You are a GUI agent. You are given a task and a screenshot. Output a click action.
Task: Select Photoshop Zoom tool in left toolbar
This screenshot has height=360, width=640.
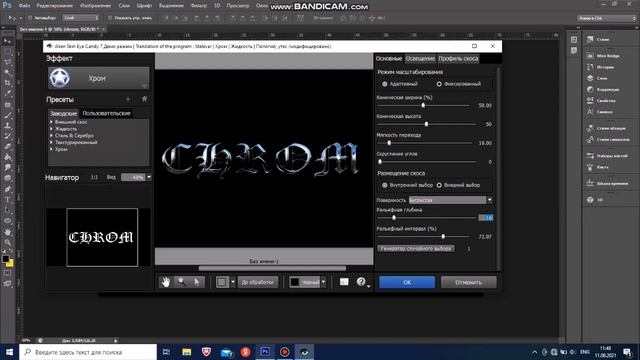(x=7, y=242)
